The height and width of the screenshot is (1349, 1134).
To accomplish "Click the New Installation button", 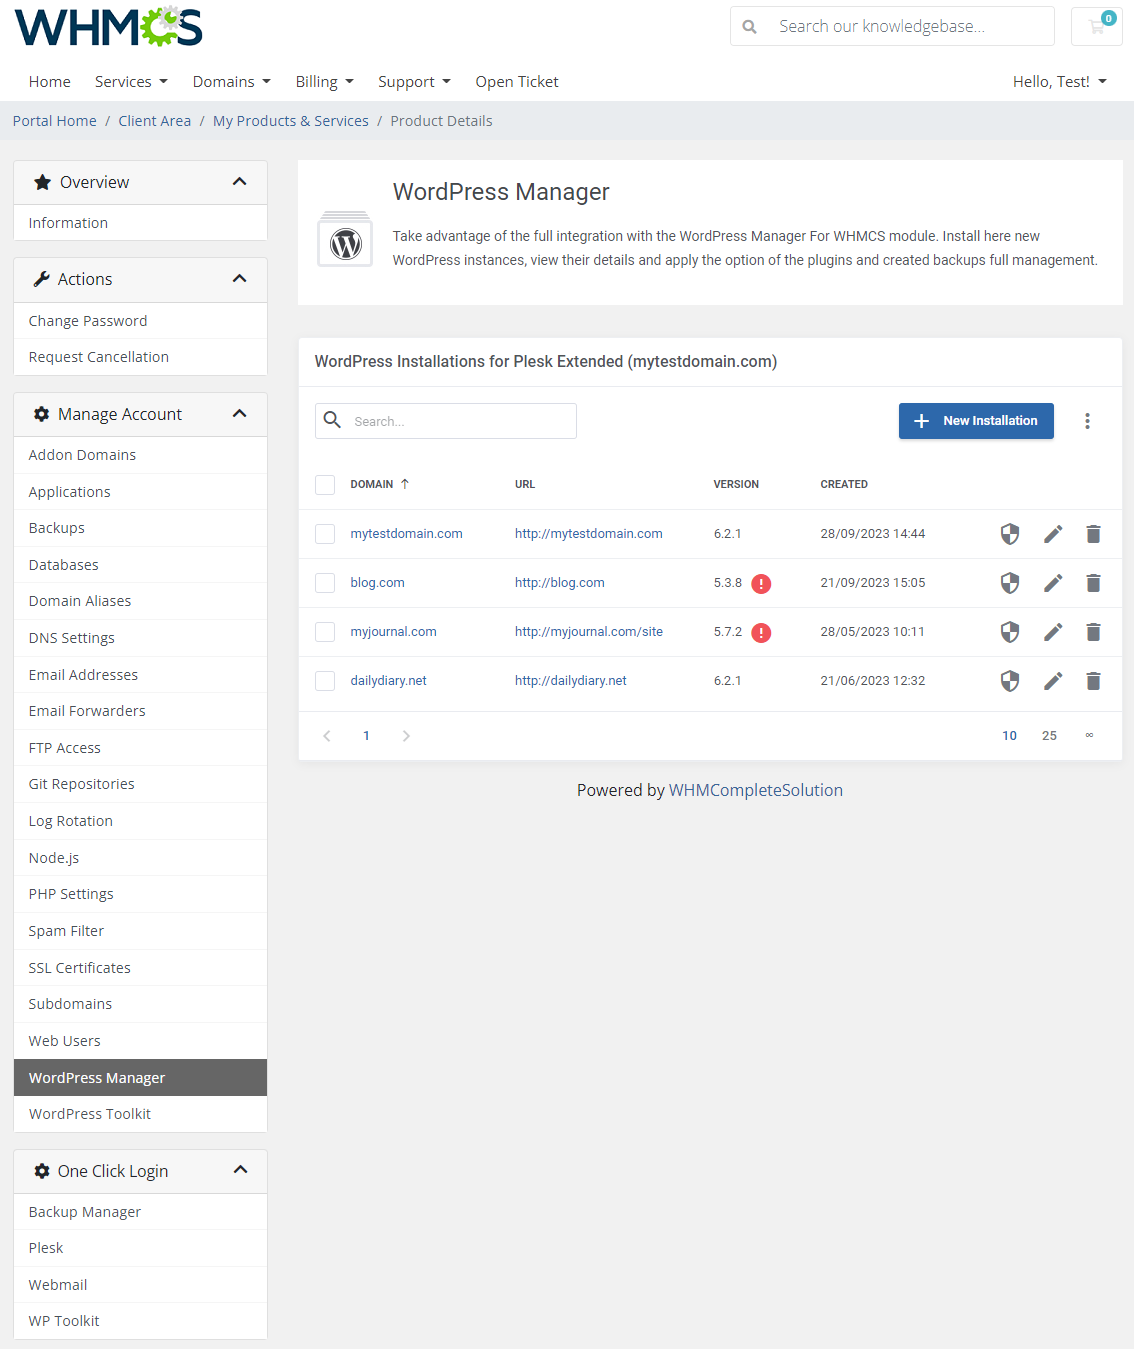I will pos(976,421).
